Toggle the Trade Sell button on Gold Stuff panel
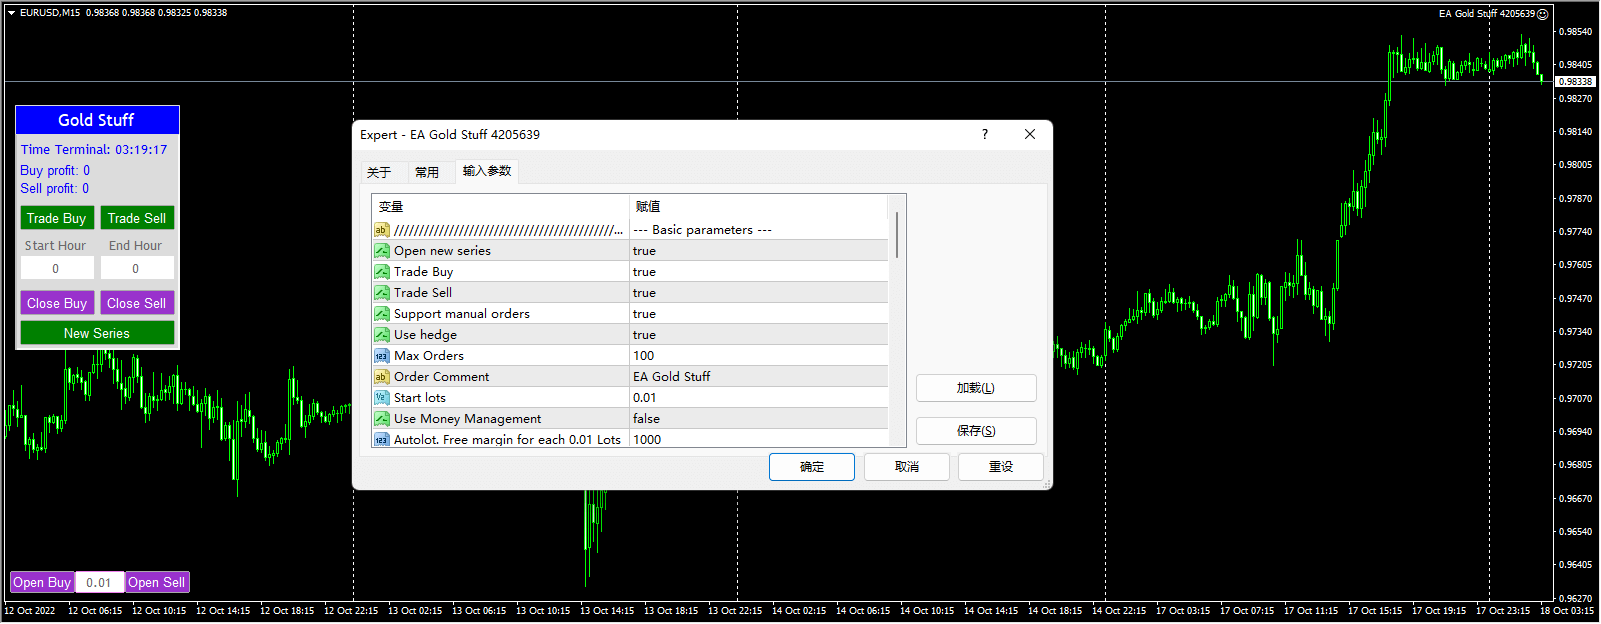Viewport: 1601px width, 624px height. pos(137,218)
